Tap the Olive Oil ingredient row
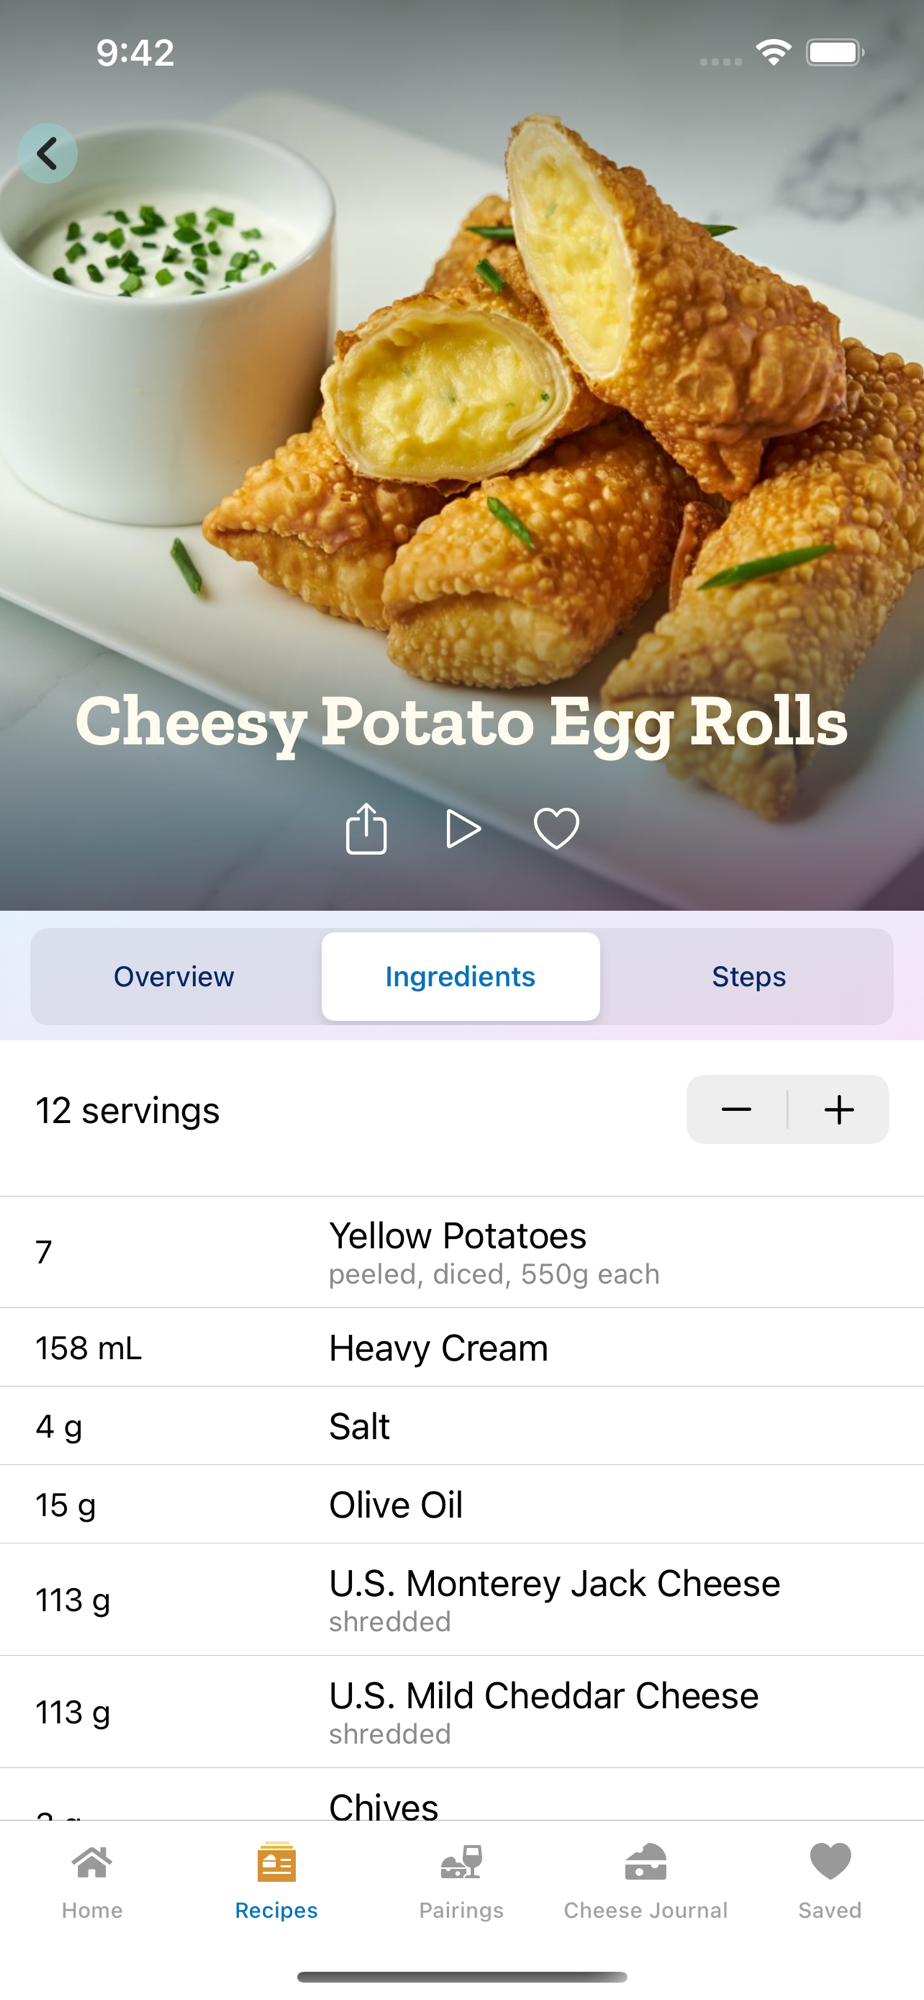924x2000 pixels. click(x=462, y=1504)
